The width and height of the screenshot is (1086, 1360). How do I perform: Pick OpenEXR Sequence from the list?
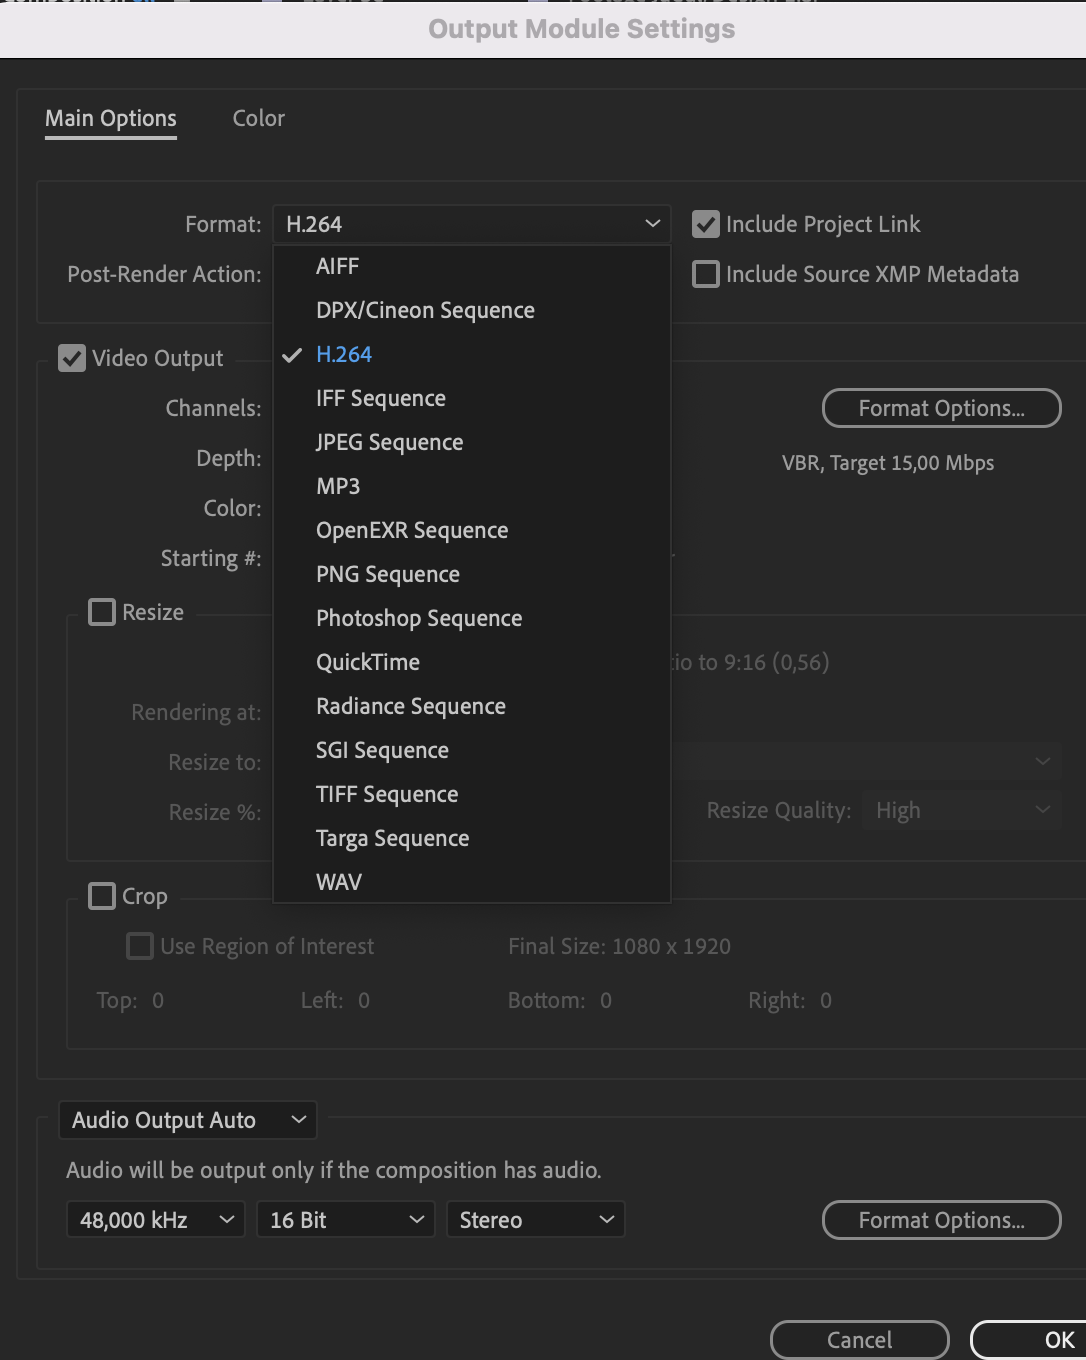coord(412,530)
